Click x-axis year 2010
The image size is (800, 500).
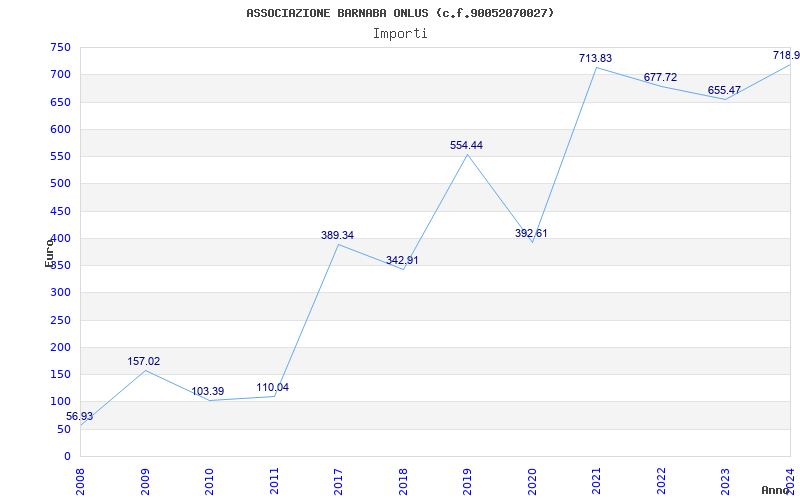pyautogui.click(x=210, y=482)
